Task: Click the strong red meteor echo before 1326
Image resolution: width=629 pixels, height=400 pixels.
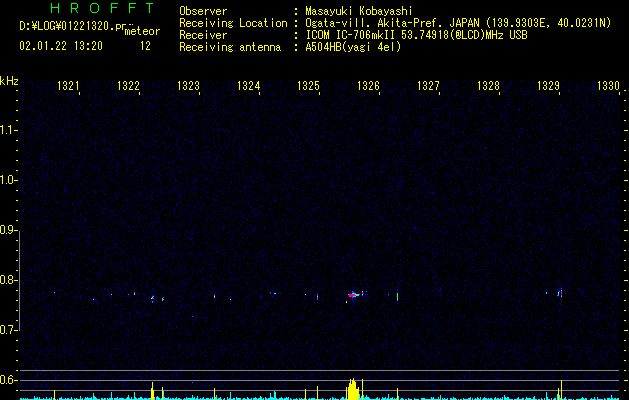Action: pos(353,295)
